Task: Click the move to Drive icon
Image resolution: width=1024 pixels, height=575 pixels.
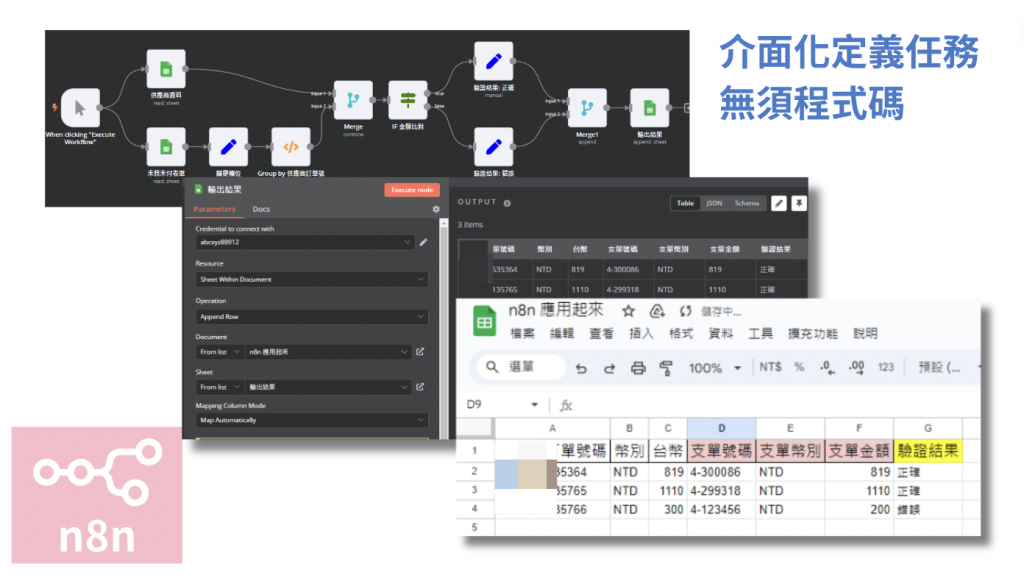Action: (657, 311)
